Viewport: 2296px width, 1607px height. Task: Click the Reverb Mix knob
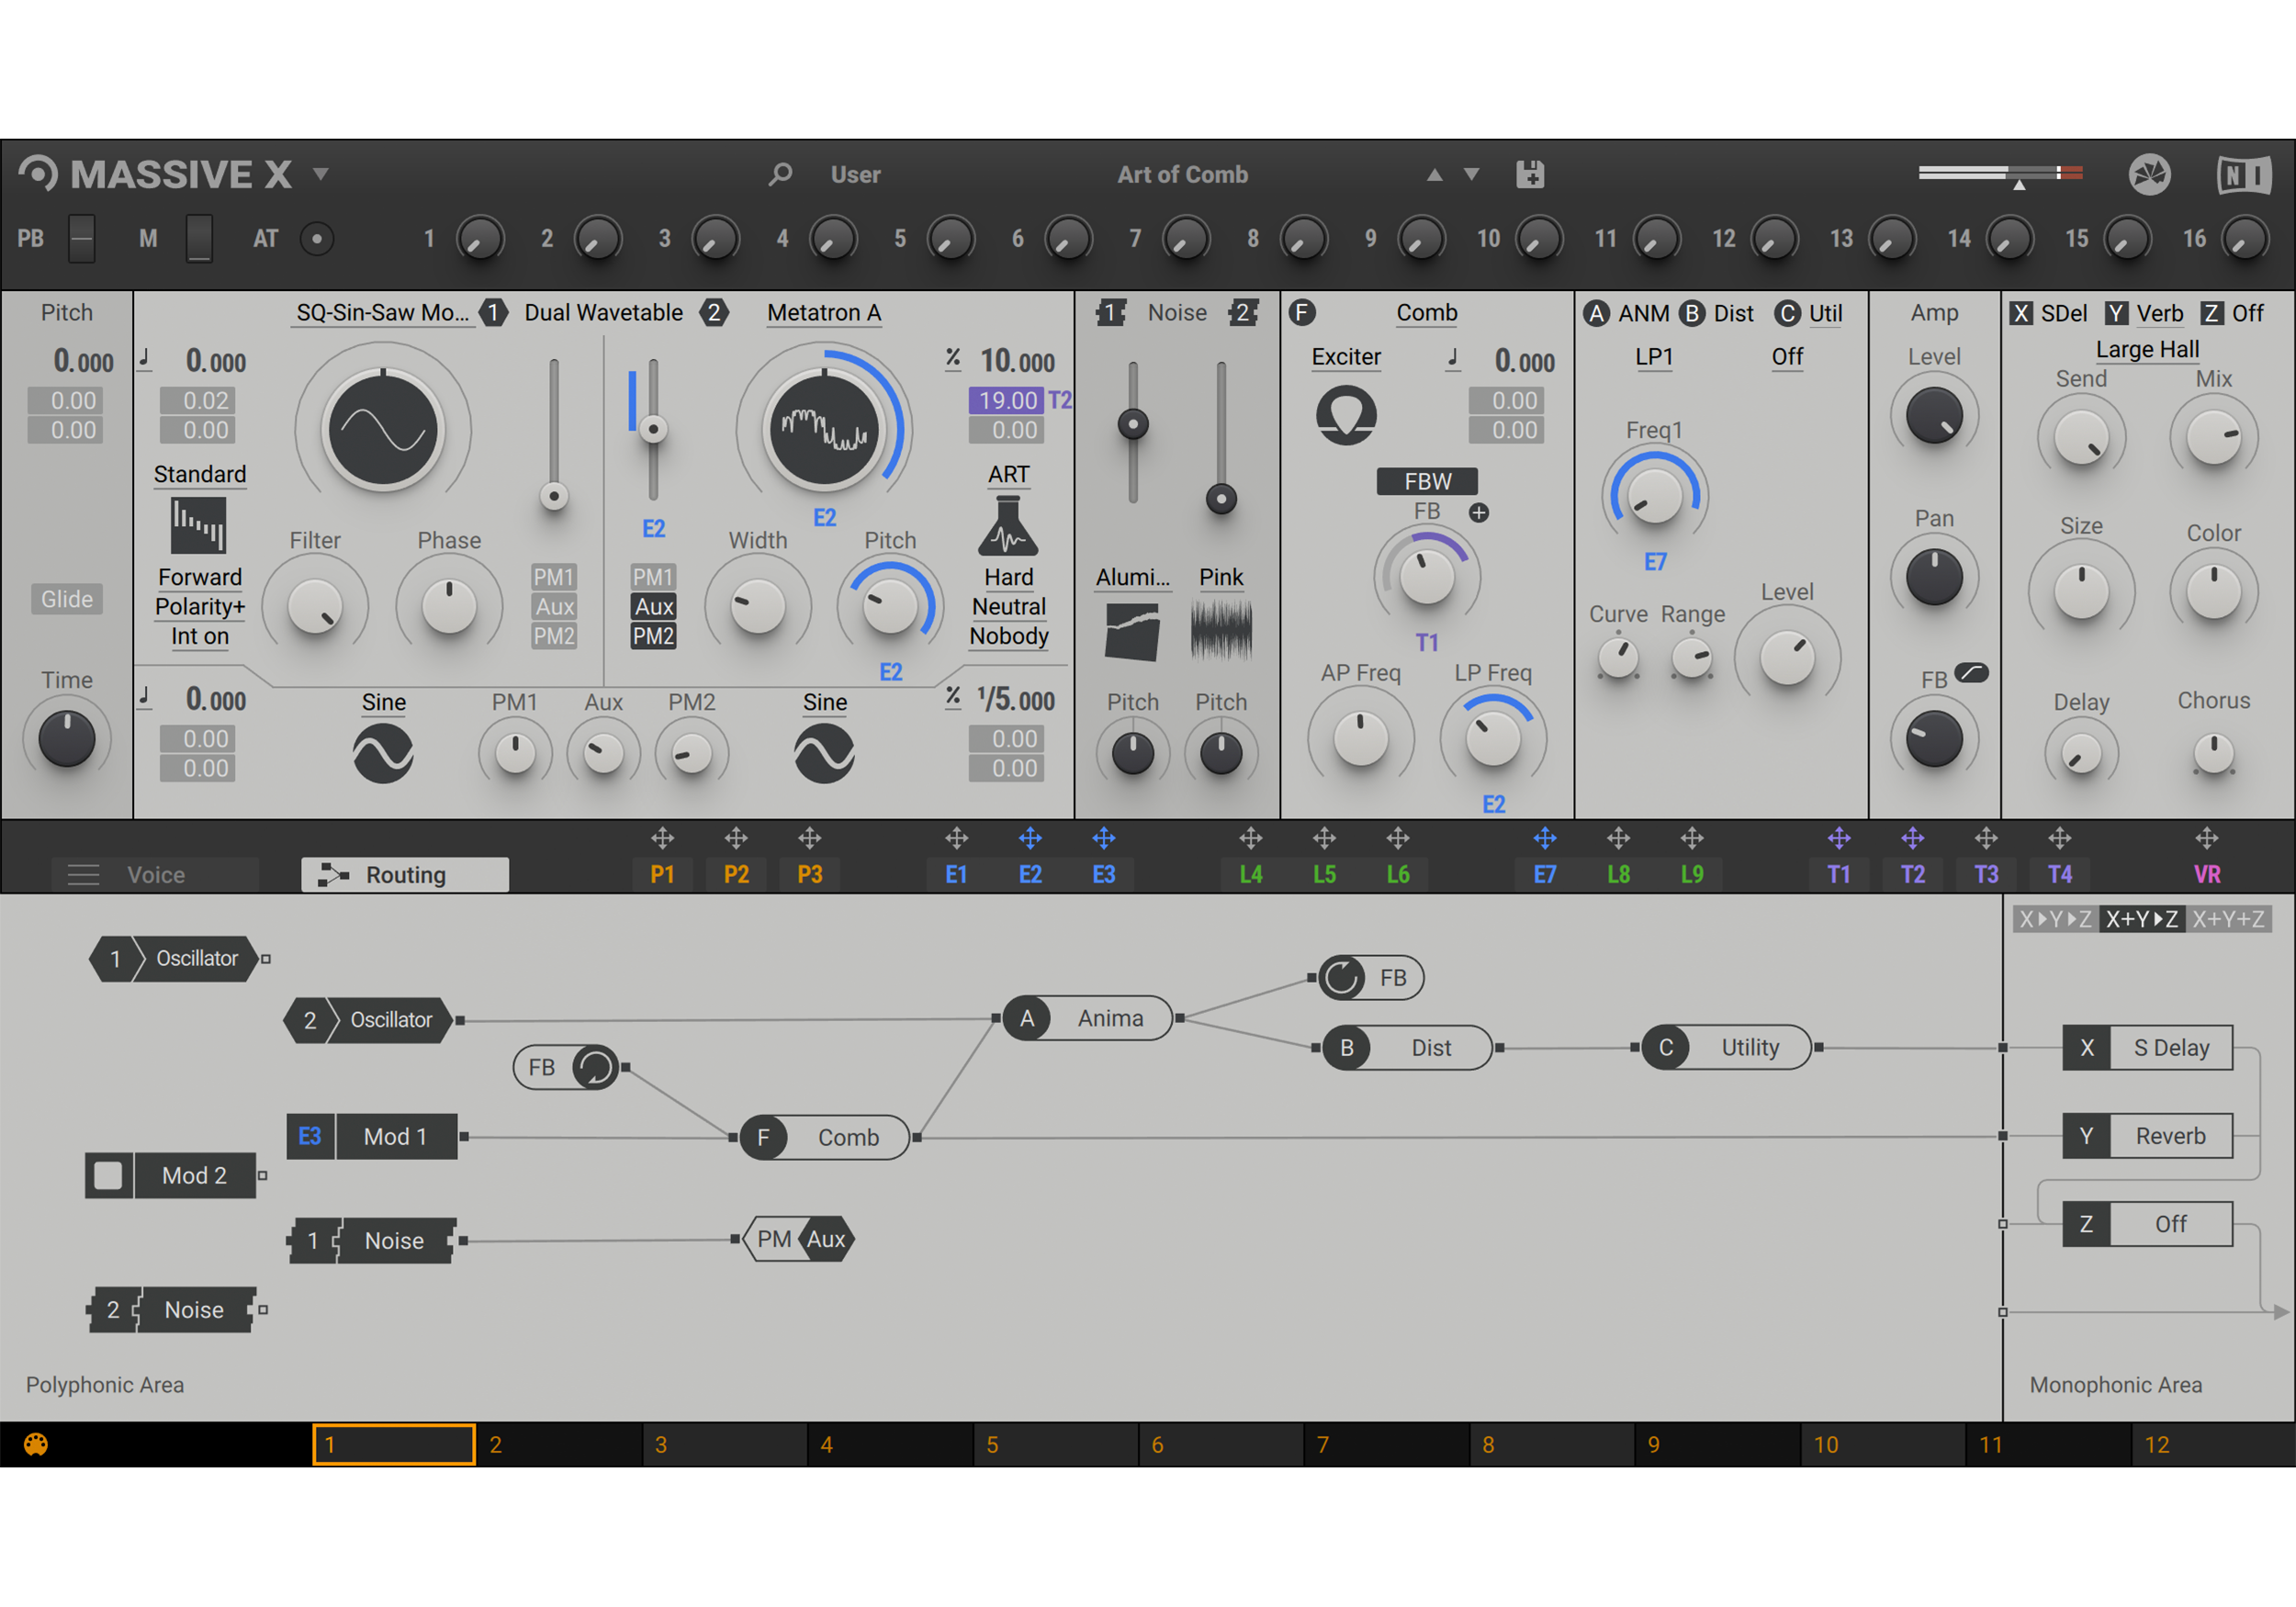[x=2213, y=437]
